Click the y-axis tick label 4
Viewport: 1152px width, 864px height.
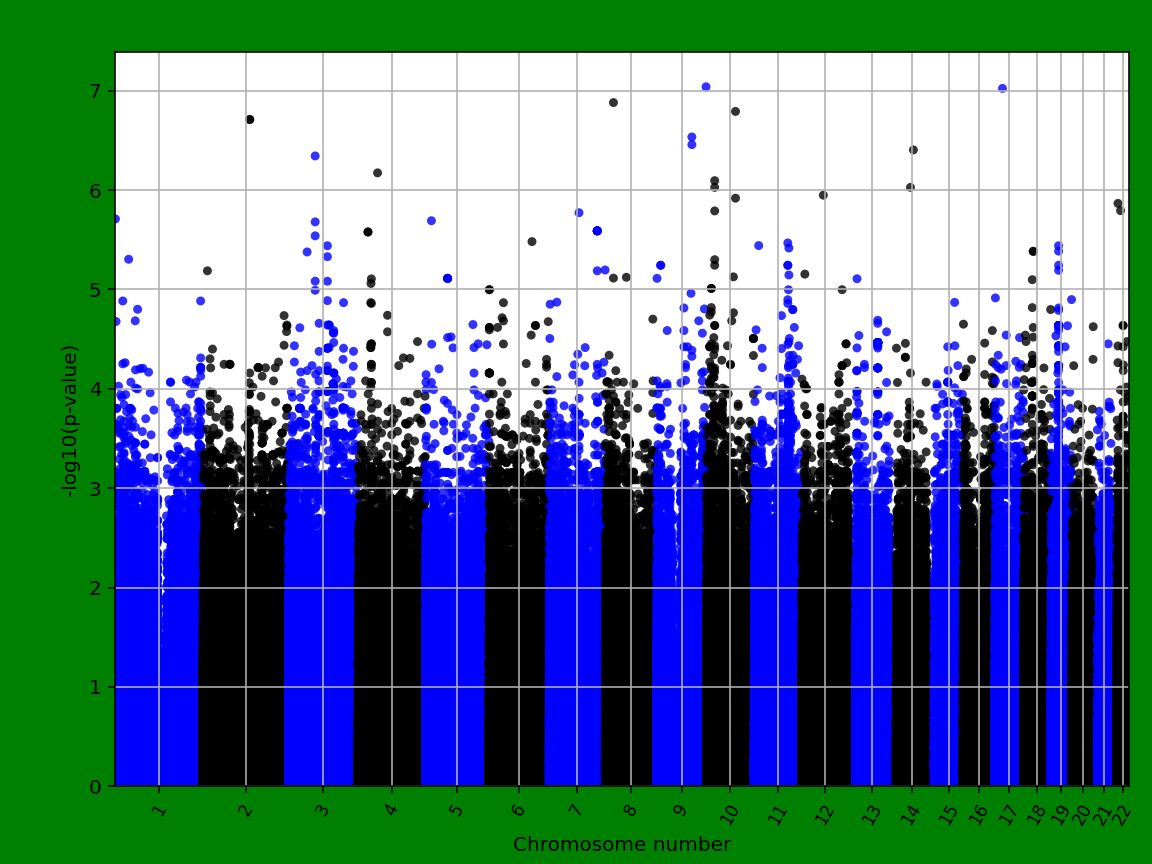(97, 389)
